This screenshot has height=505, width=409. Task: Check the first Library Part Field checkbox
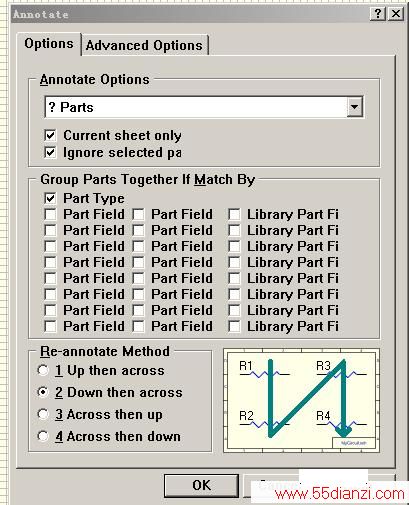pos(234,214)
